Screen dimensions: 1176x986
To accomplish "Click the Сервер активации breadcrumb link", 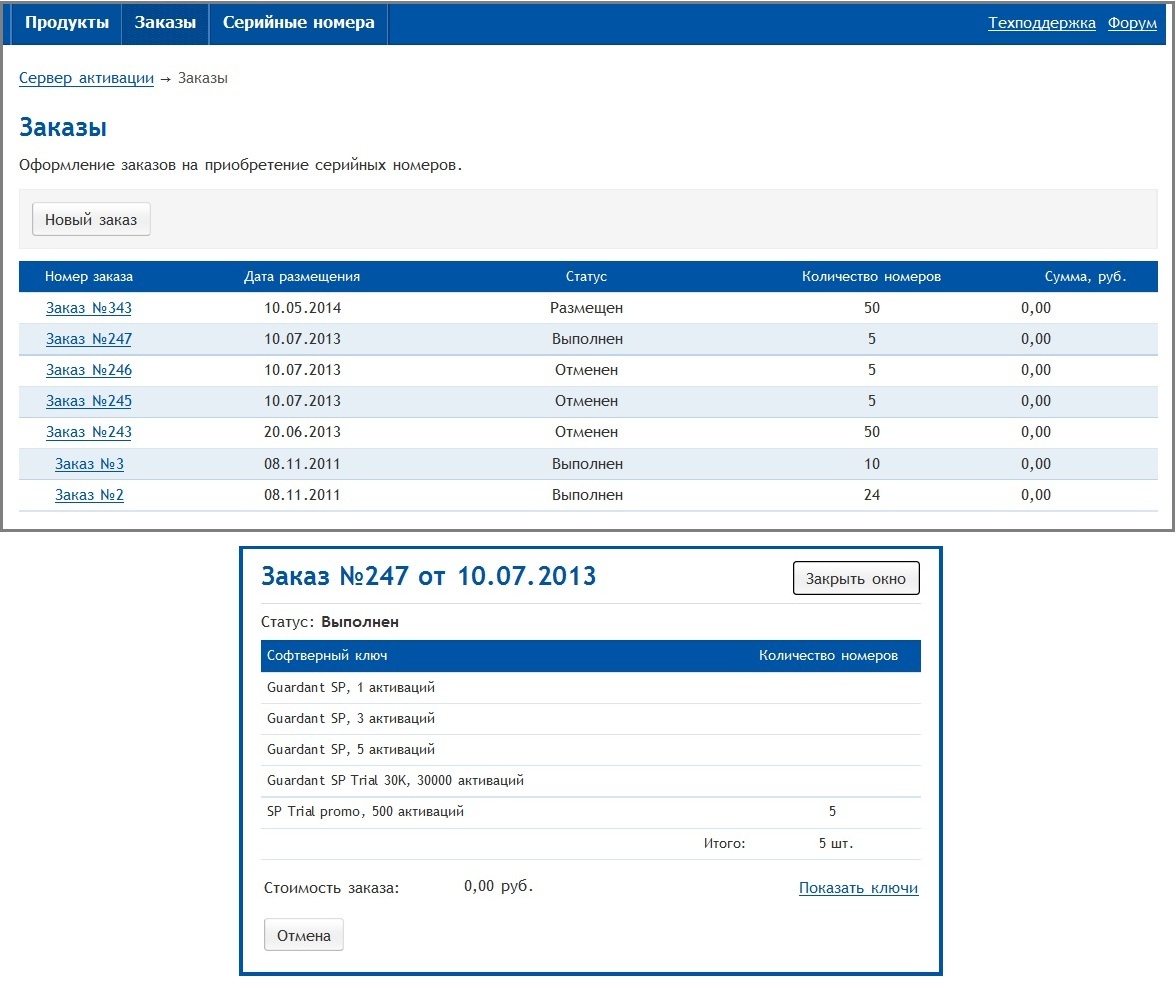I will [86, 78].
